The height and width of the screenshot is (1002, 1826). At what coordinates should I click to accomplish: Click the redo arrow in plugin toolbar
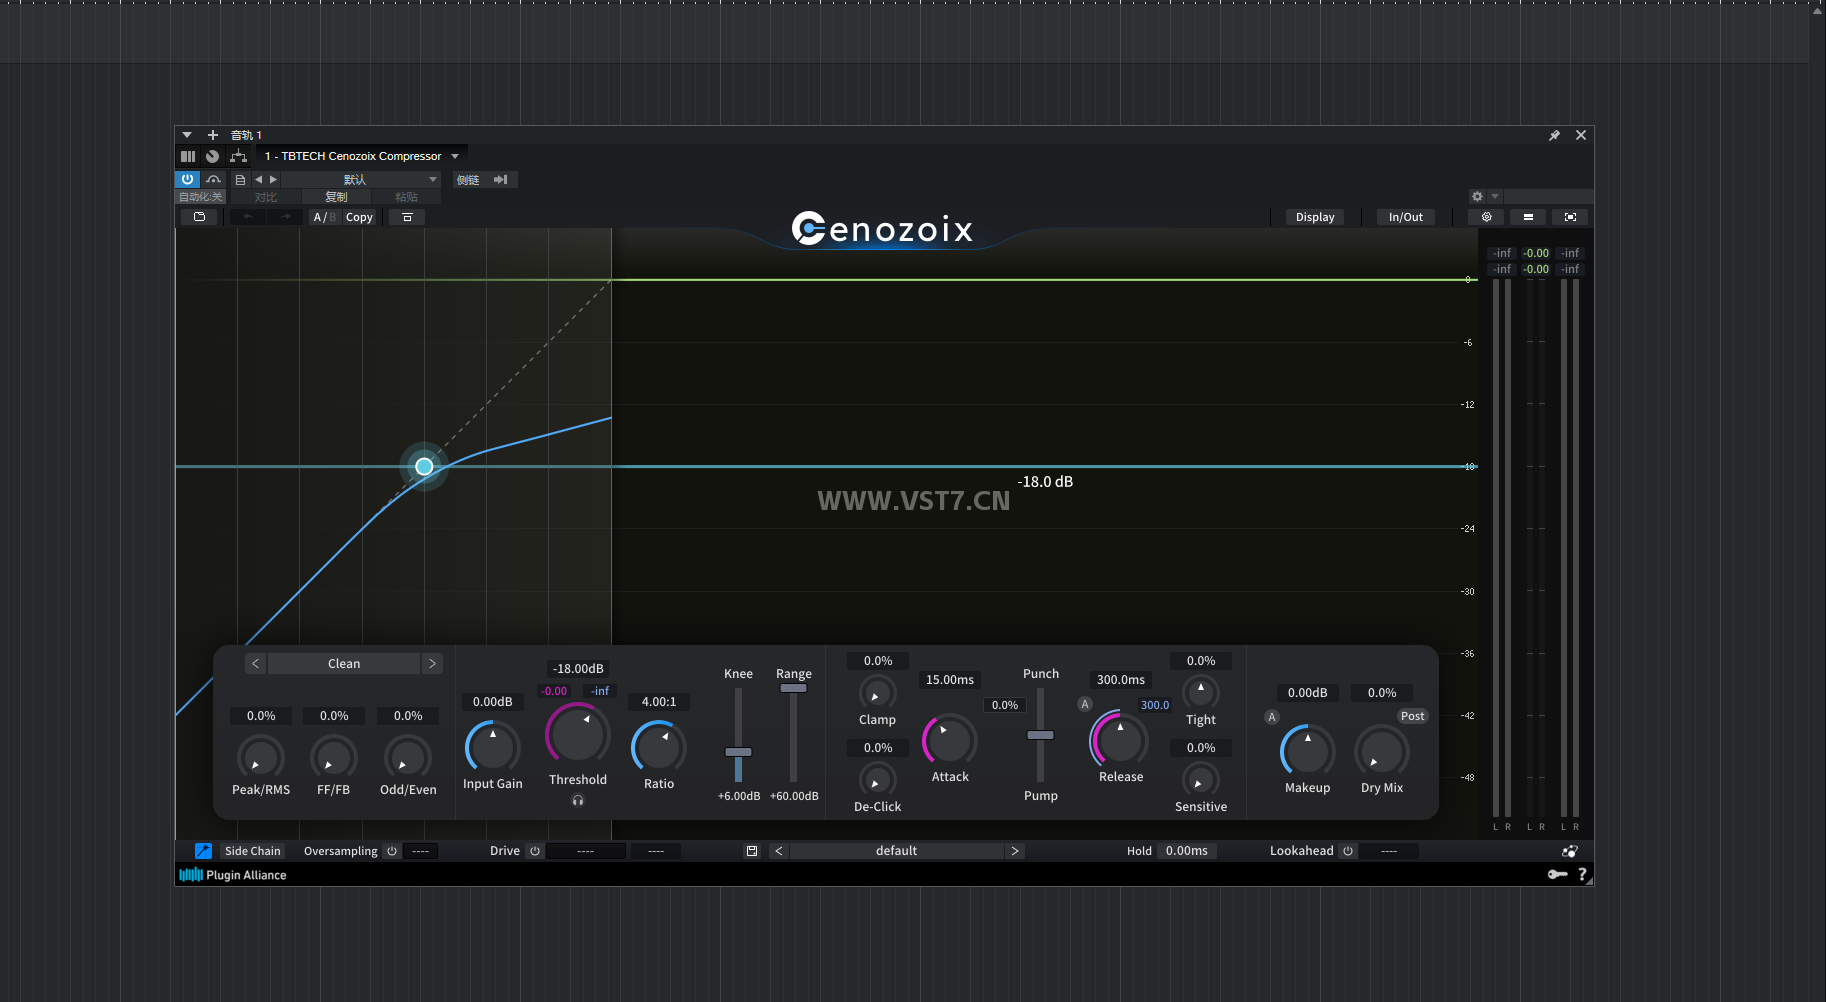click(x=285, y=217)
